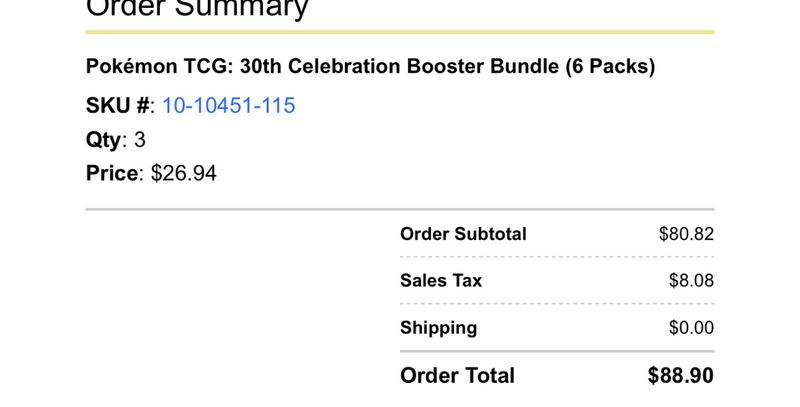Click the Price label
The image size is (800, 407).
click(112, 173)
